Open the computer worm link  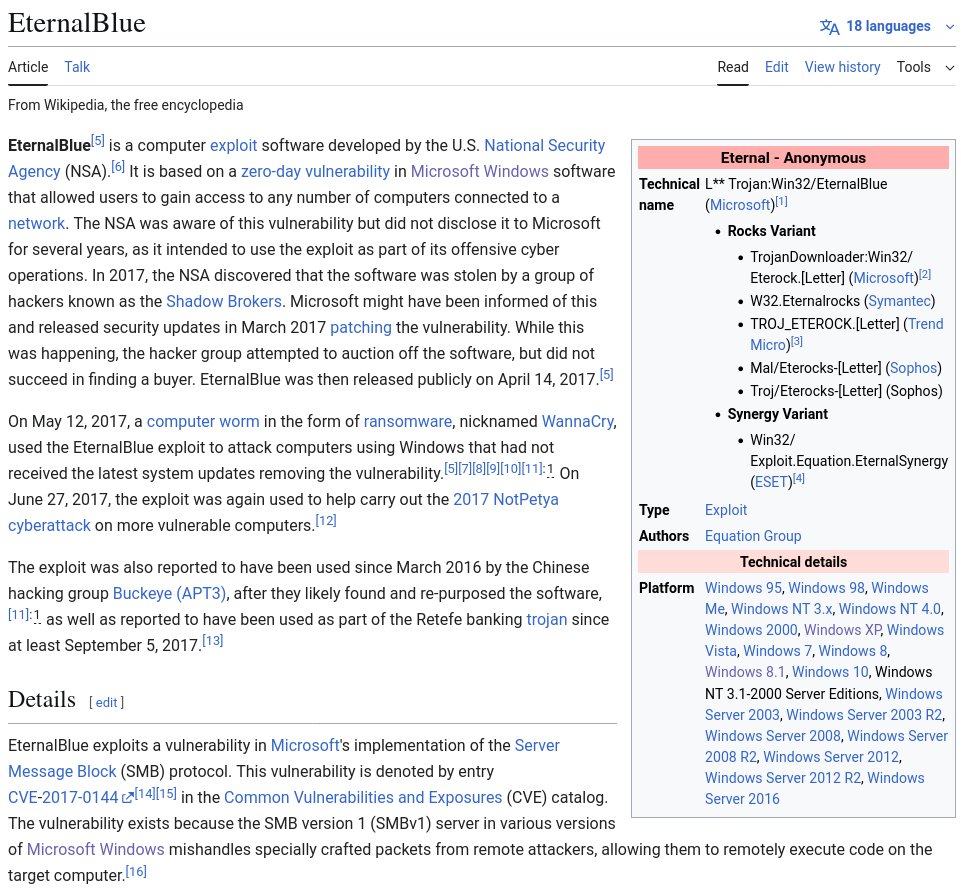click(203, 421)
